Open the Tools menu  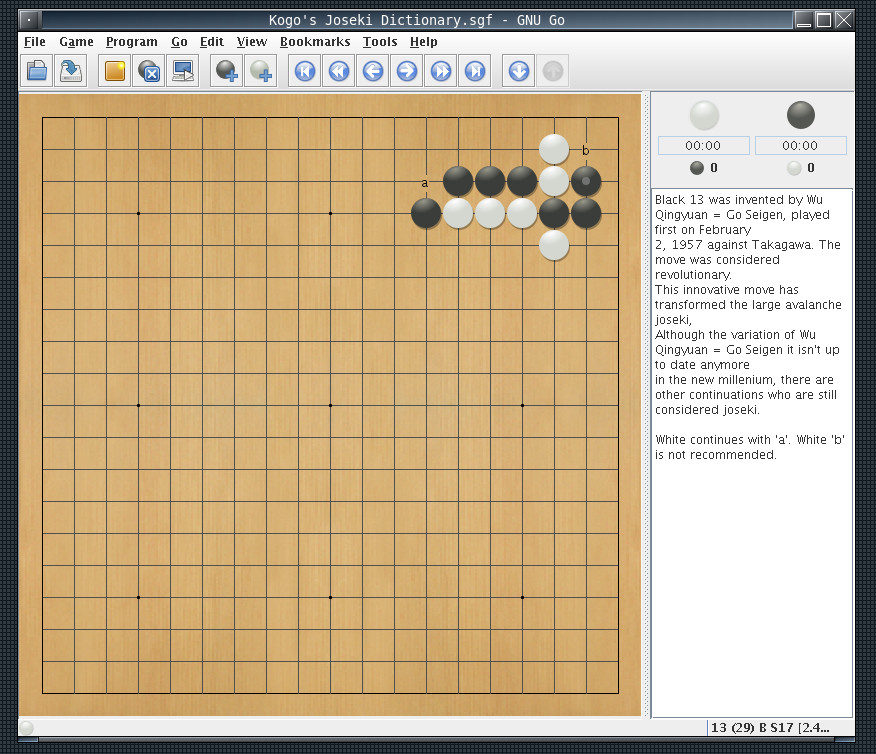pos(380,42)
